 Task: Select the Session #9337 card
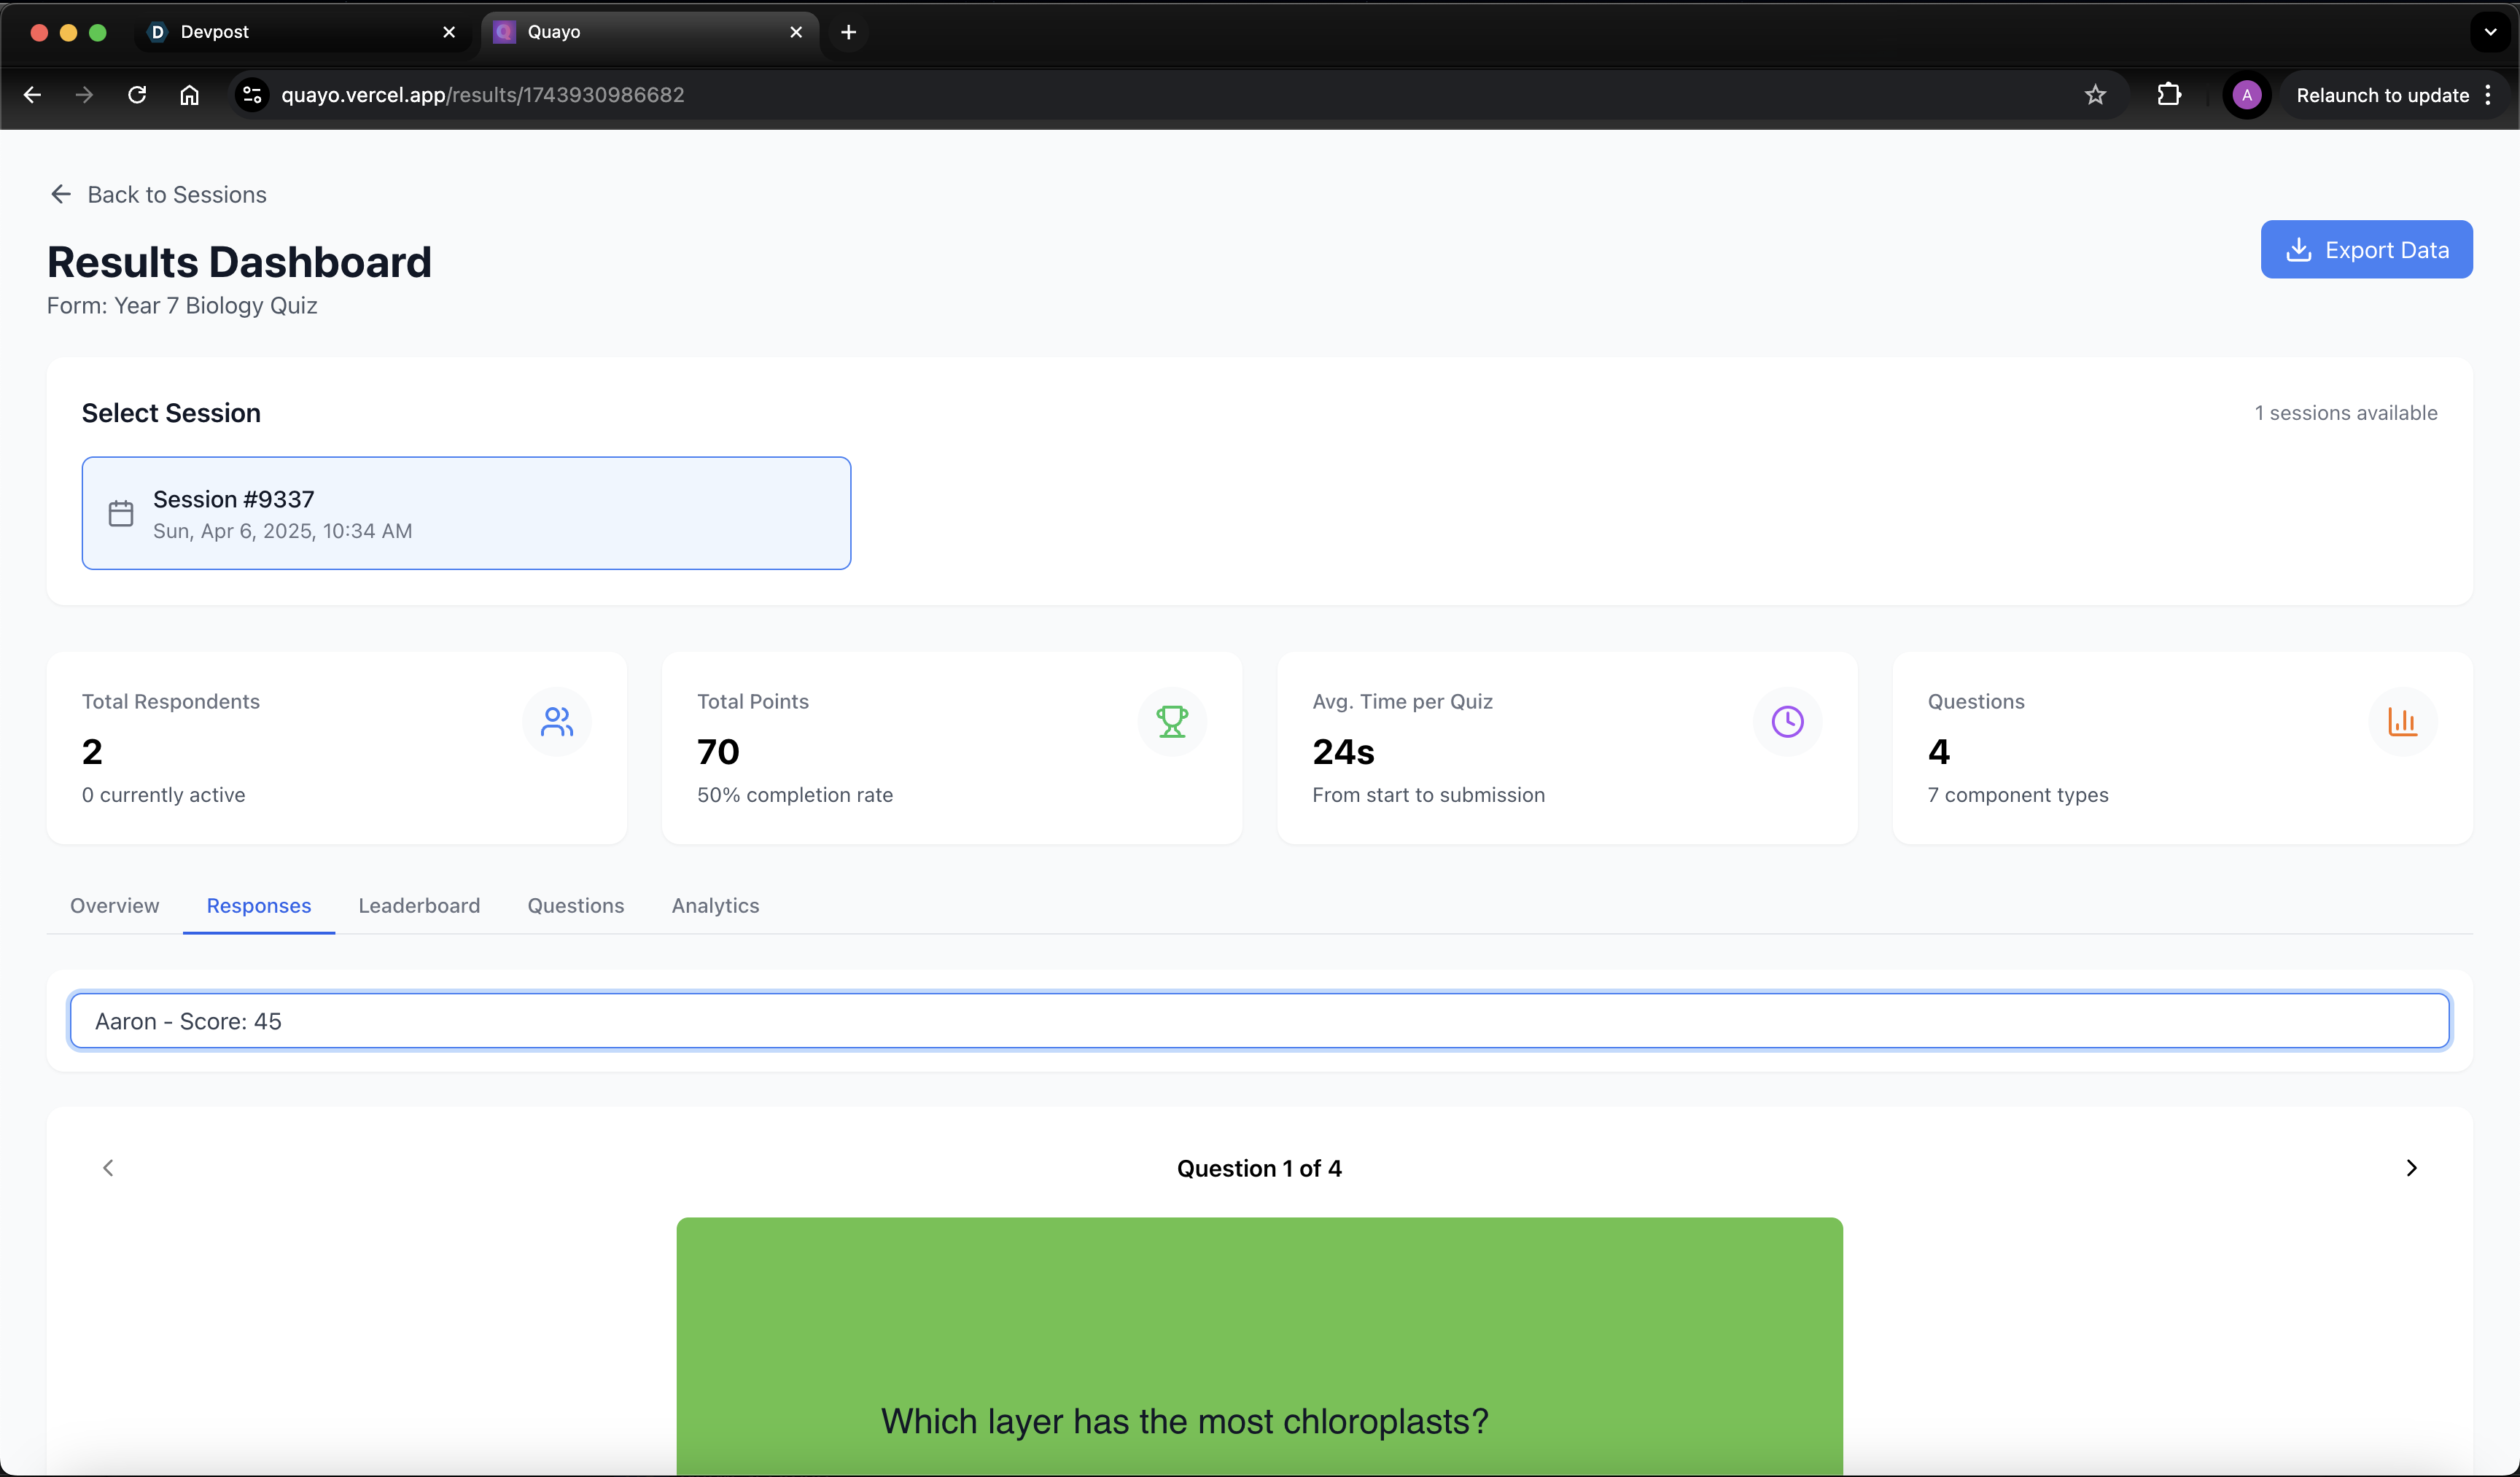click(x=466, y=513)
